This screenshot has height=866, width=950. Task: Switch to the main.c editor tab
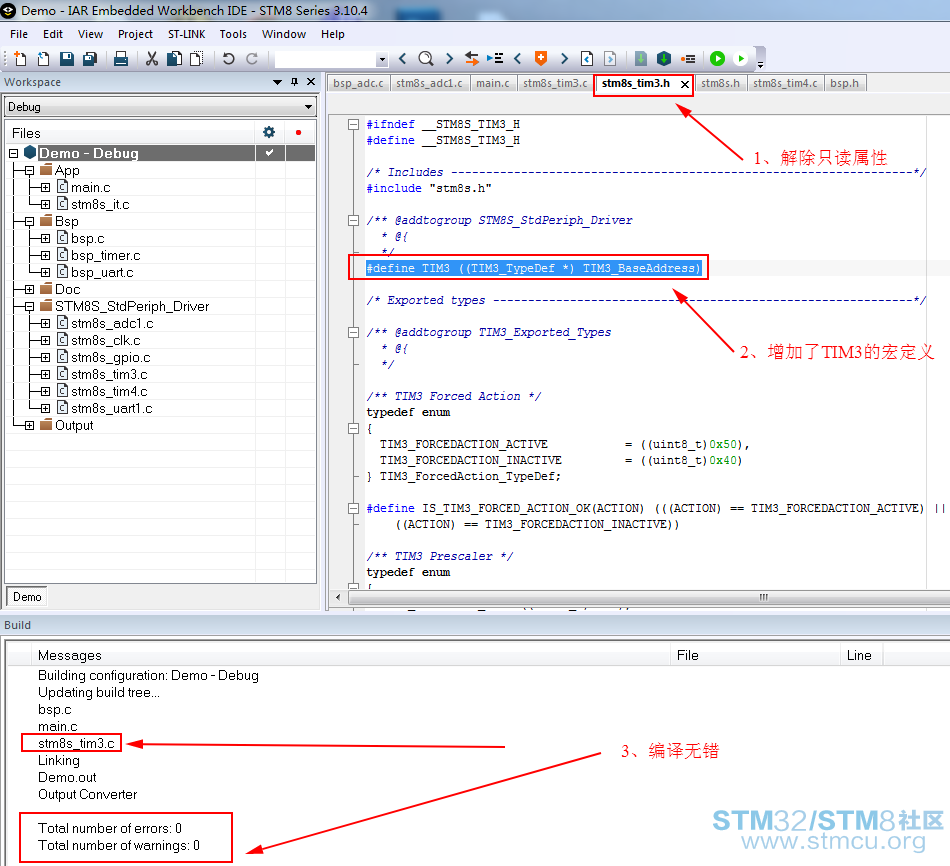click(493, 83)
